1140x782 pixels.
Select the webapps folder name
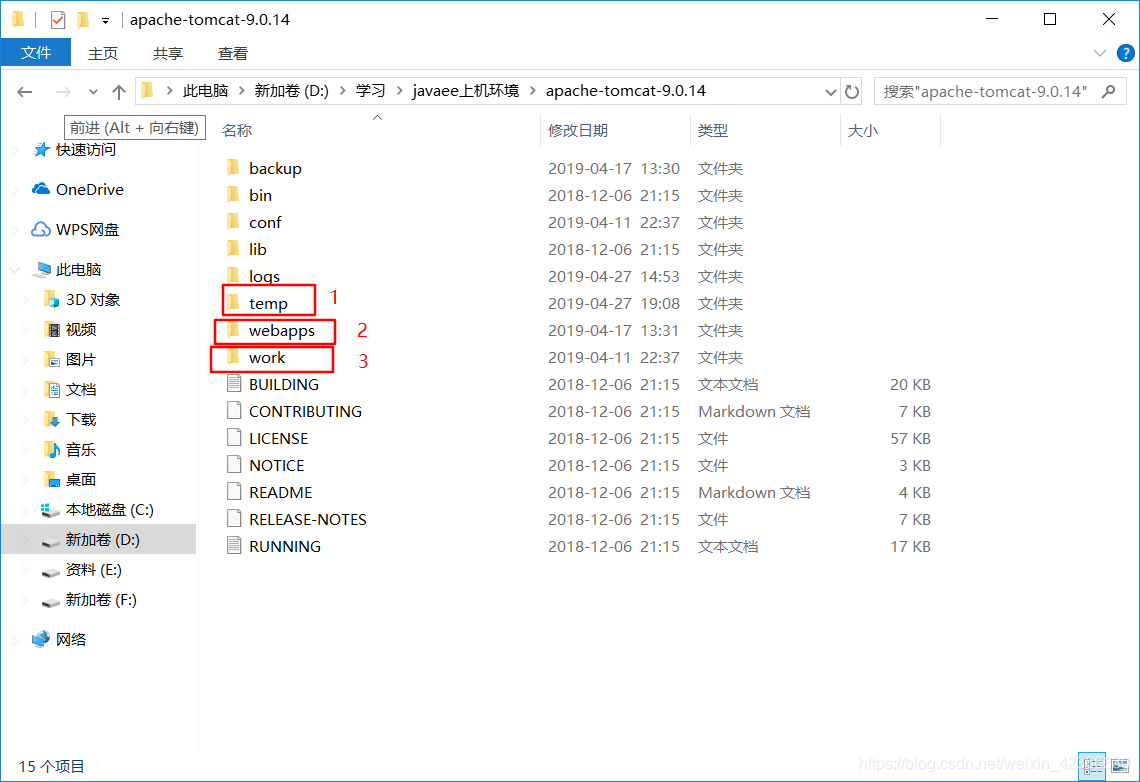point(282,331)
